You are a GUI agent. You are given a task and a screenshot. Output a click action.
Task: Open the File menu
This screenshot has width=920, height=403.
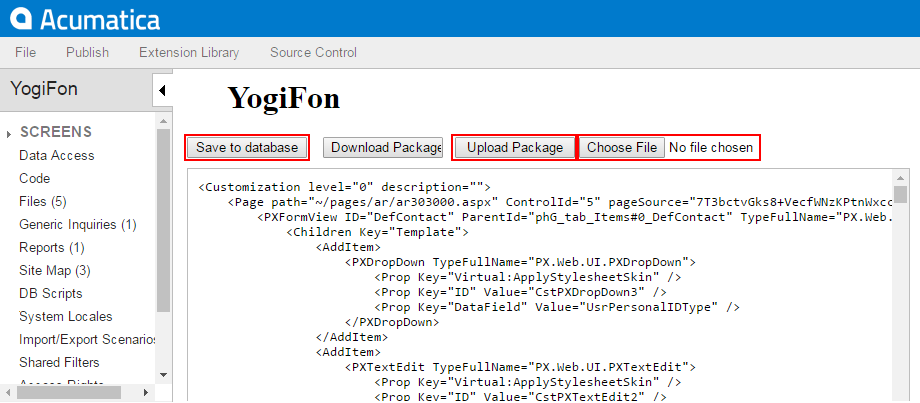(x=26, y=52)
